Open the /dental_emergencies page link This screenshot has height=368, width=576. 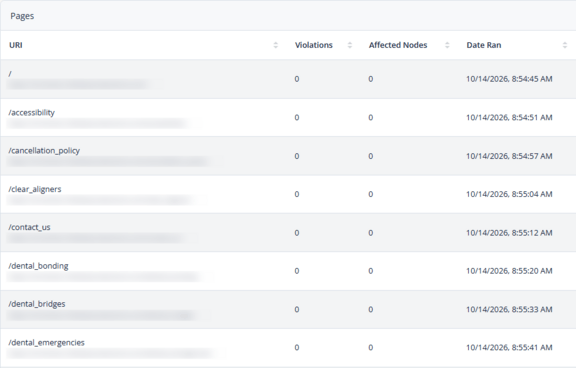point(47,343)
